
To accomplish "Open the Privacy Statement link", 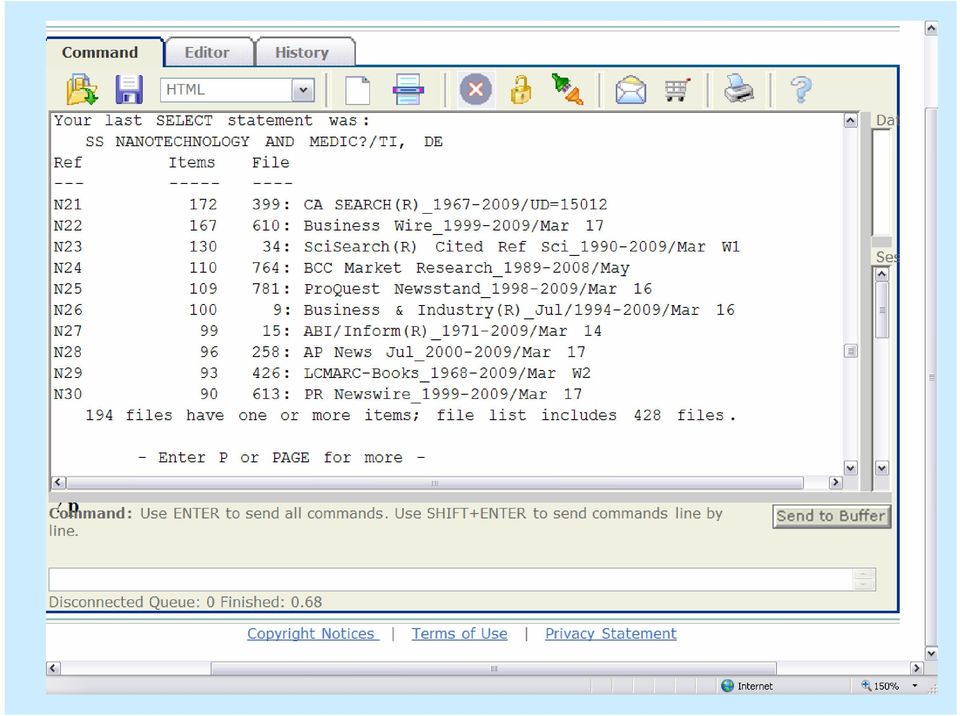I will pos(610,634).
